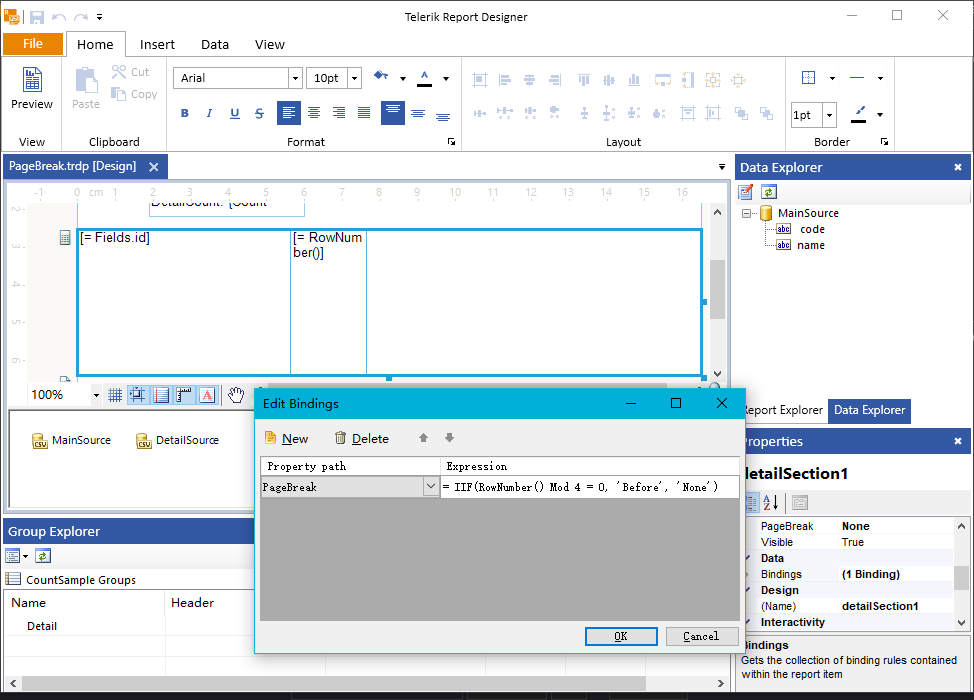Align text right
The image size is (974, 700).
(339, 112)
